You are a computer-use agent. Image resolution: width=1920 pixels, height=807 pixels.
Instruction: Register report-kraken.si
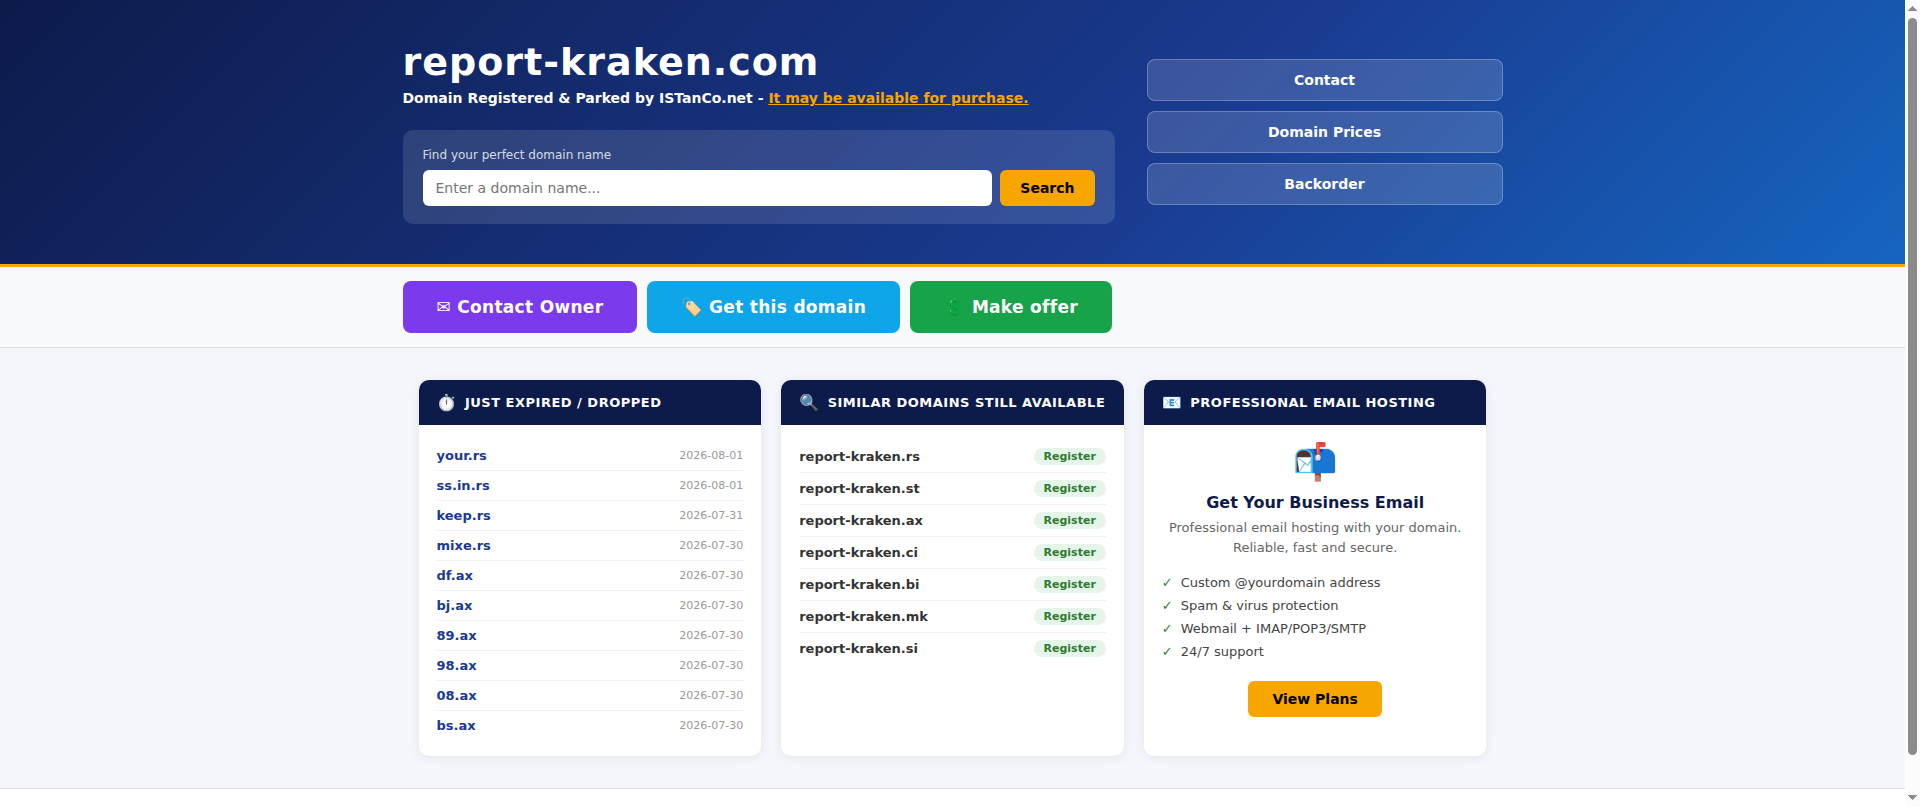pyautogui.click(x=1069, y=648)
